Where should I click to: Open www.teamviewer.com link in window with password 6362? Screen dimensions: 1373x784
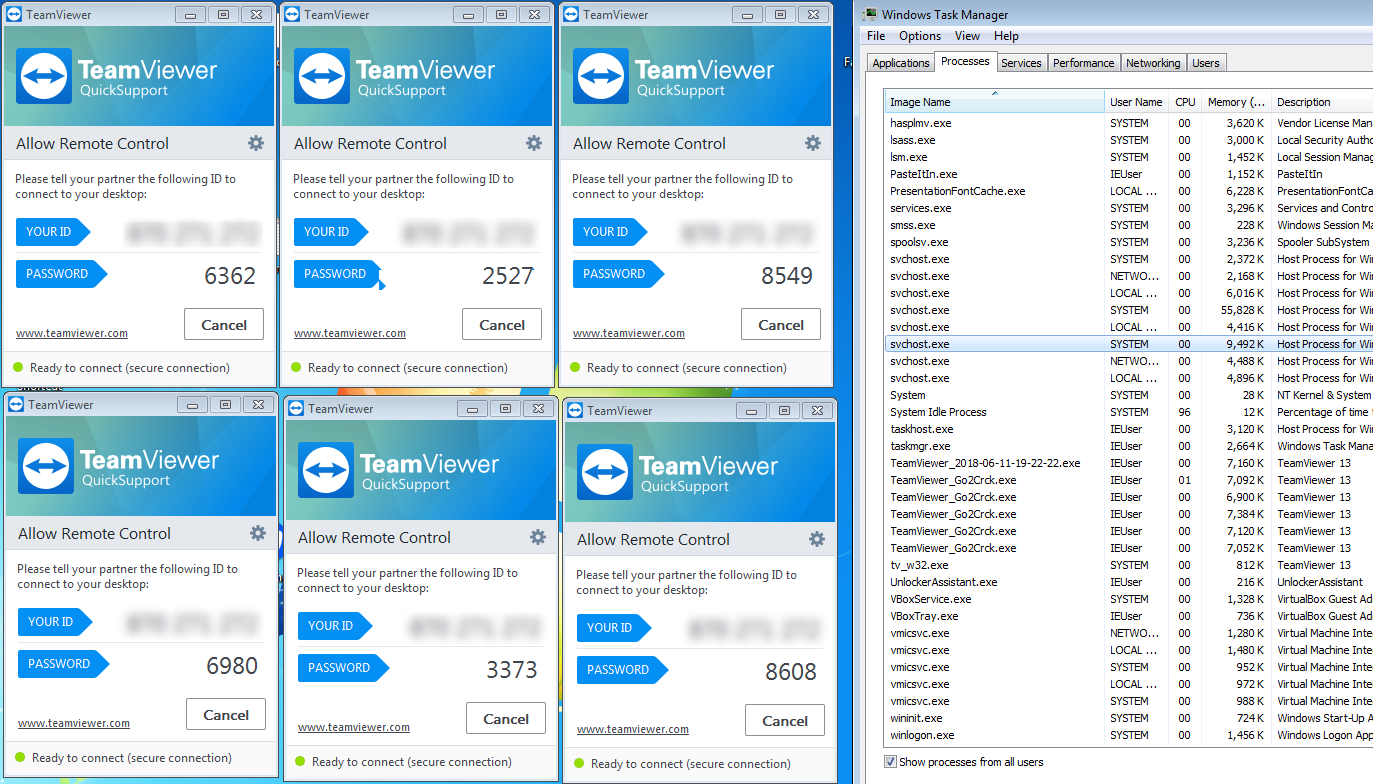[x=72, y=333]
